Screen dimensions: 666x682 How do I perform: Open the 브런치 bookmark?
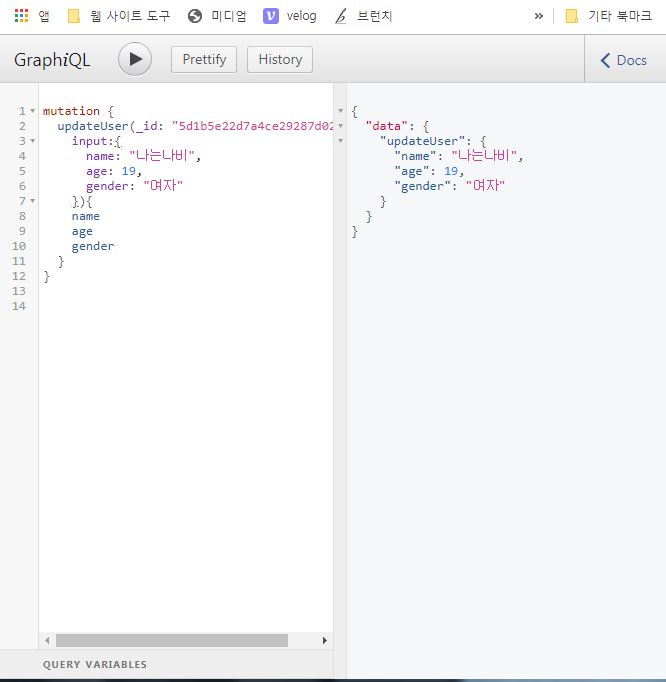click(364, 16)
